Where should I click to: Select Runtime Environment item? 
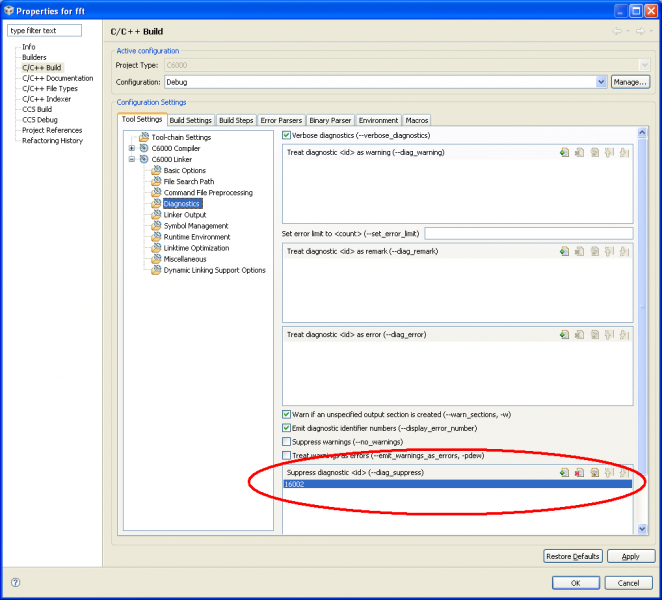[197, 237]
